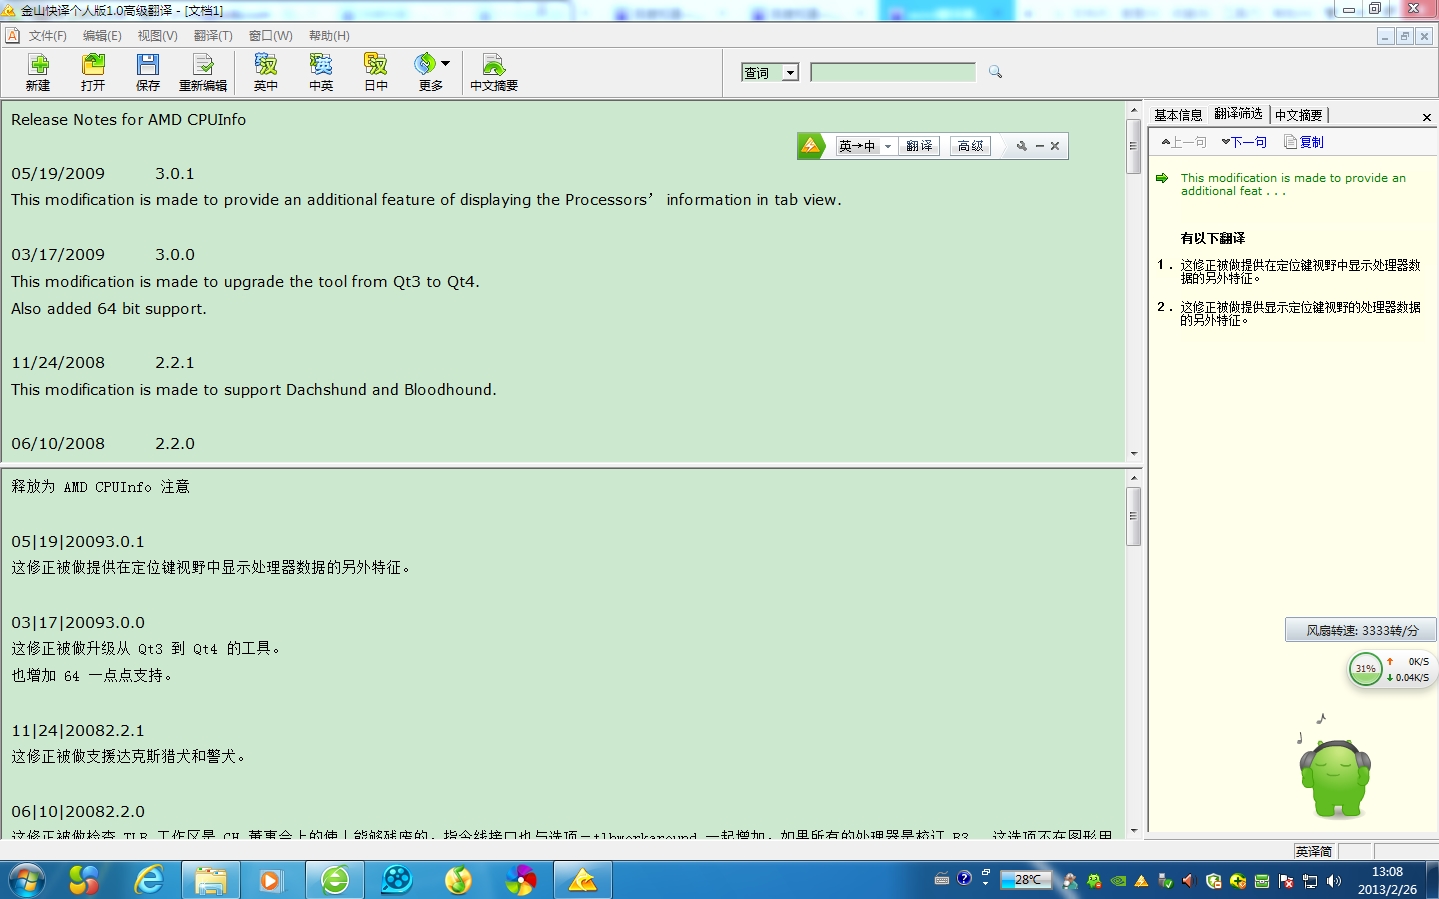Click the 重新编辑 (Re-edit) toolbar icon

203,72
